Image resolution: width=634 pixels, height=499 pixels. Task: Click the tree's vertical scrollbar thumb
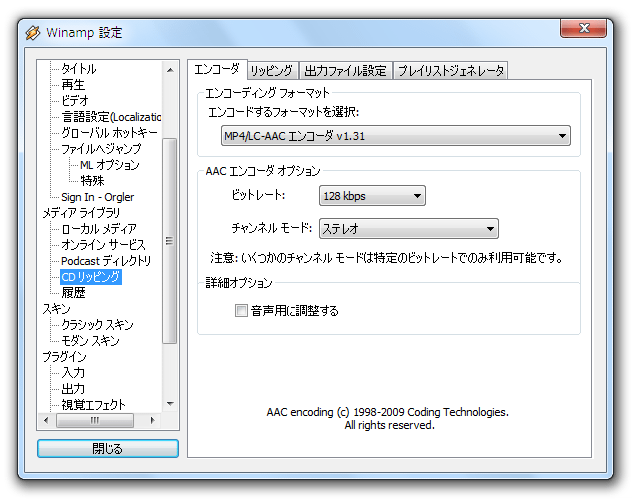pos(169,241)
